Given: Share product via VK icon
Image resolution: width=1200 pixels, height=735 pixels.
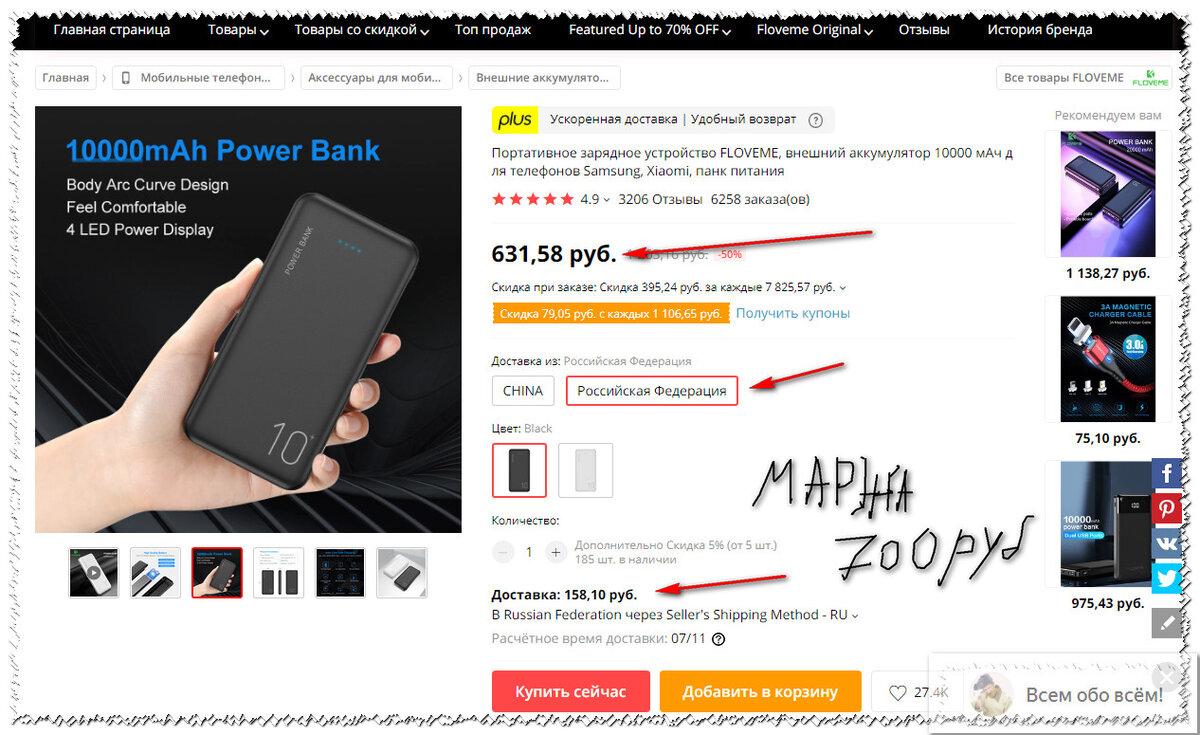Looking at the screenshot, I should [x=1166, y=543].
